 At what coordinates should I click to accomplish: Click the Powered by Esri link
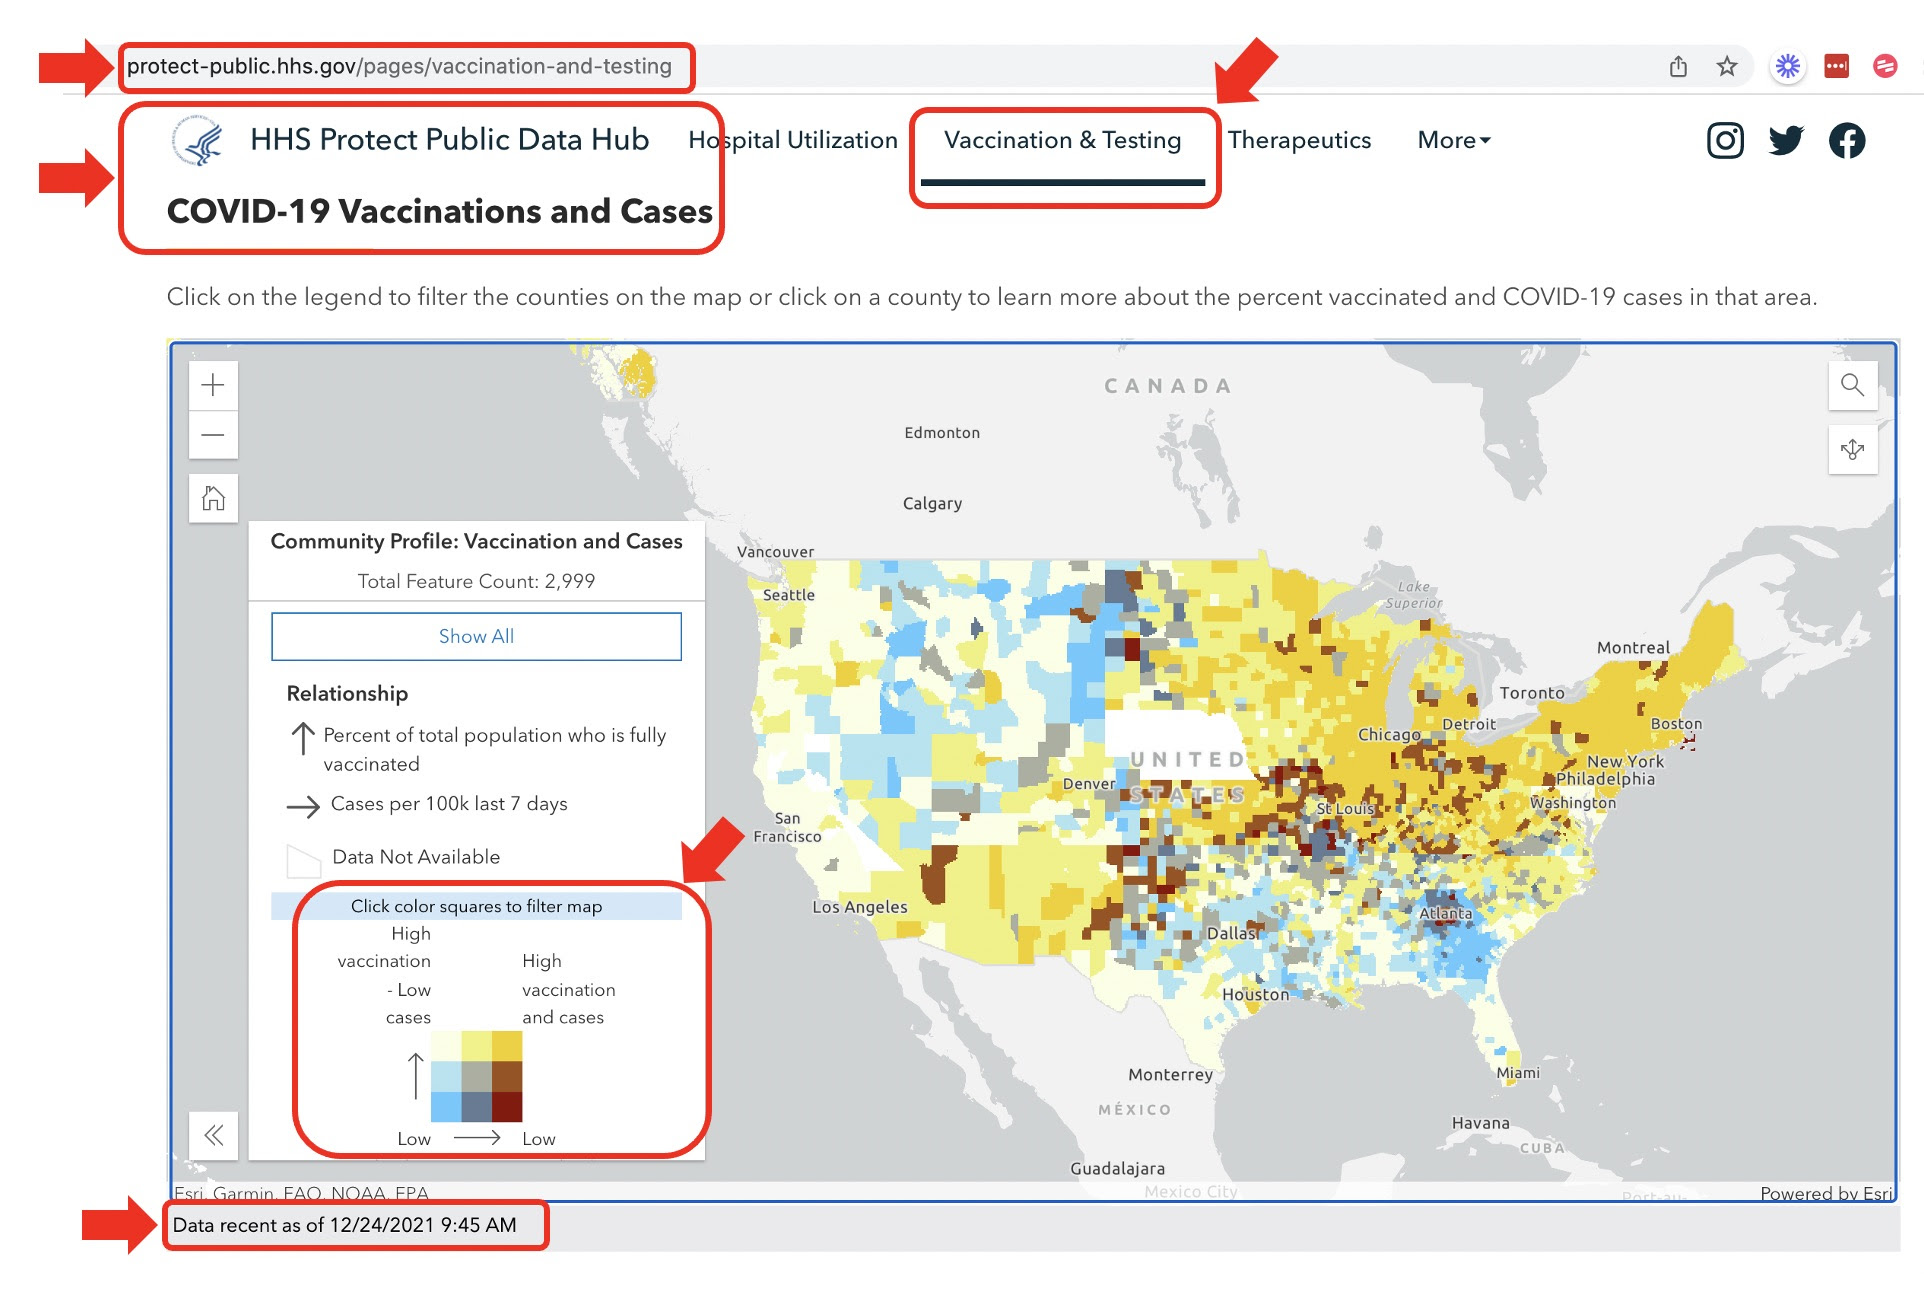[x=1826, y=1193]
